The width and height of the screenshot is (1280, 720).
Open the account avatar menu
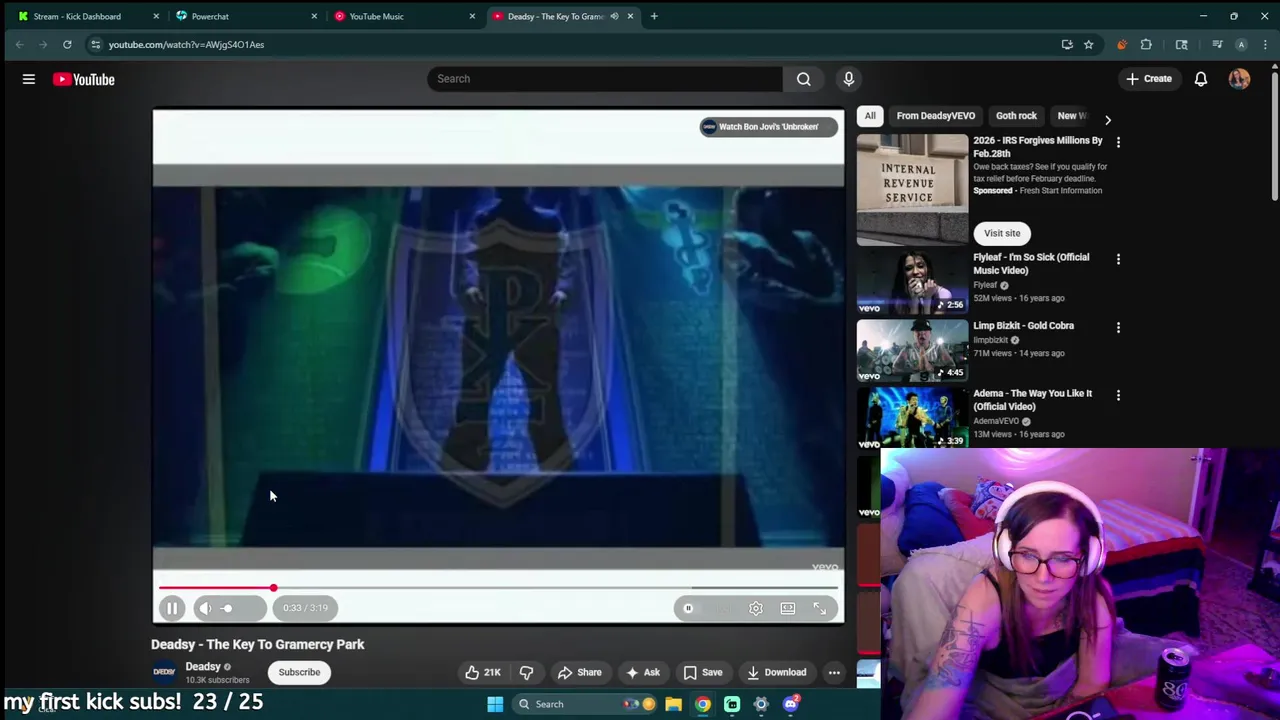[x=1239, y=79]
